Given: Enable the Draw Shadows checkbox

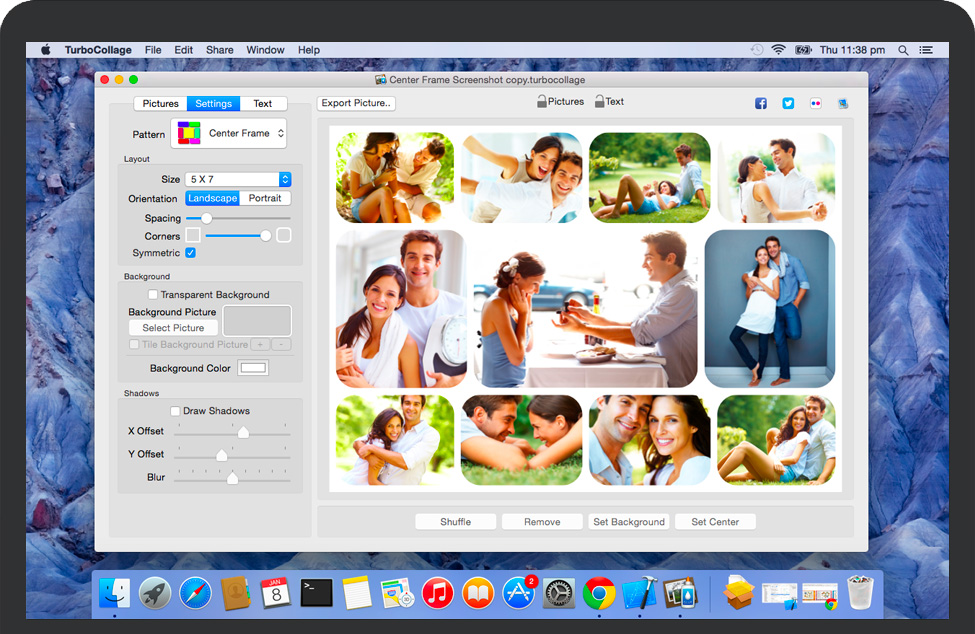Looking at the screenshot, I should click(176, 411).
